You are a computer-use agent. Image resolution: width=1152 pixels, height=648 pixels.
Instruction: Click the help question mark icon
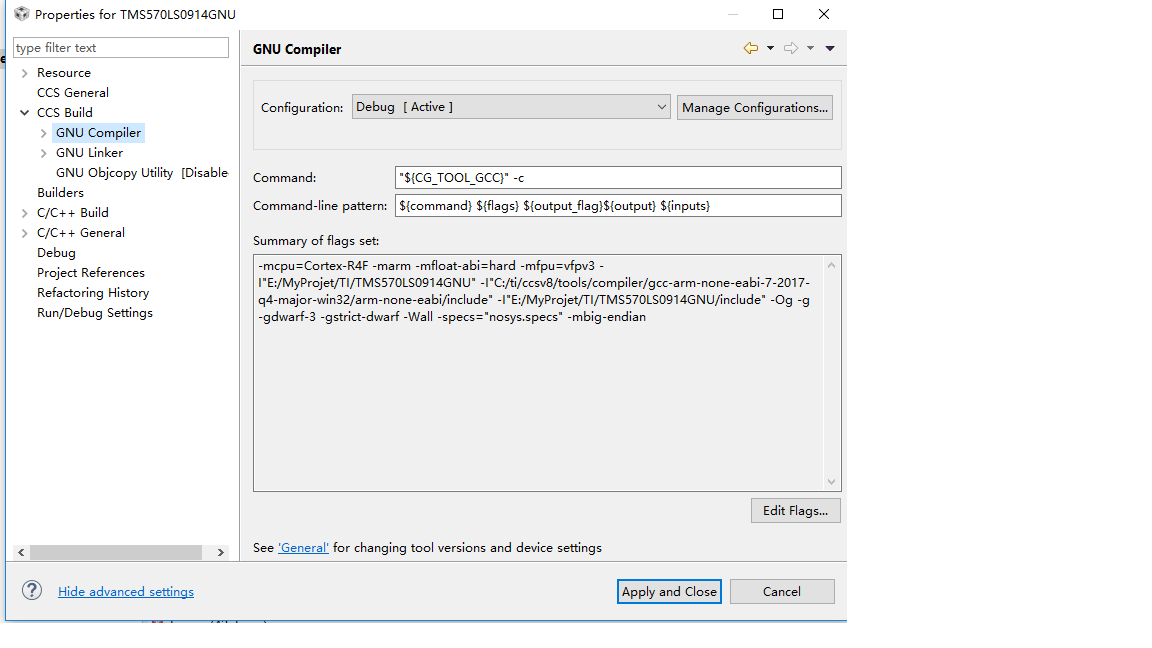[32, 591]
